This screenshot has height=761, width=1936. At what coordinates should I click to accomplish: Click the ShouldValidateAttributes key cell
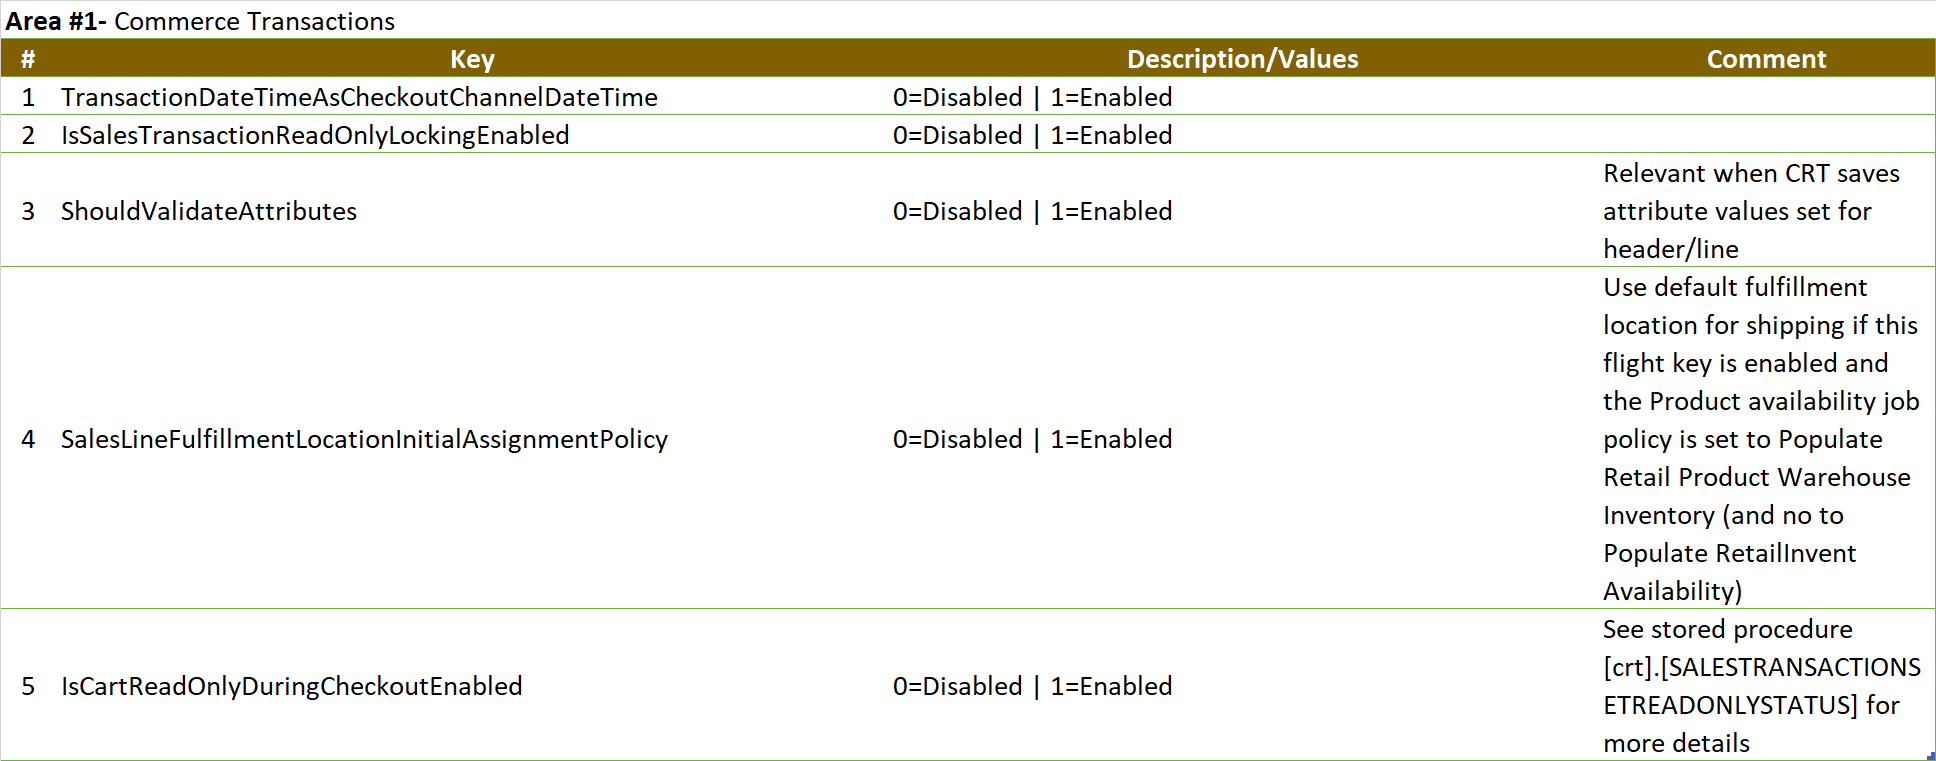pos(472,211)
